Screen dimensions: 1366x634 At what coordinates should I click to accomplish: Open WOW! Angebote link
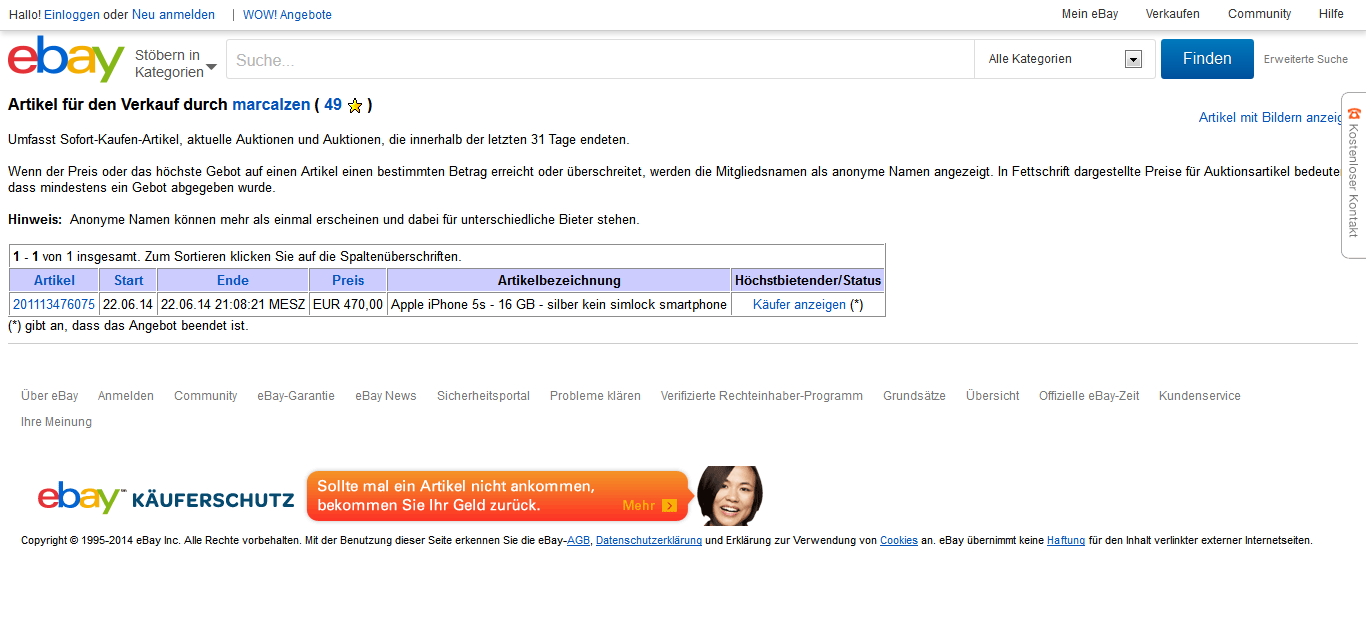tap(287, 14)
